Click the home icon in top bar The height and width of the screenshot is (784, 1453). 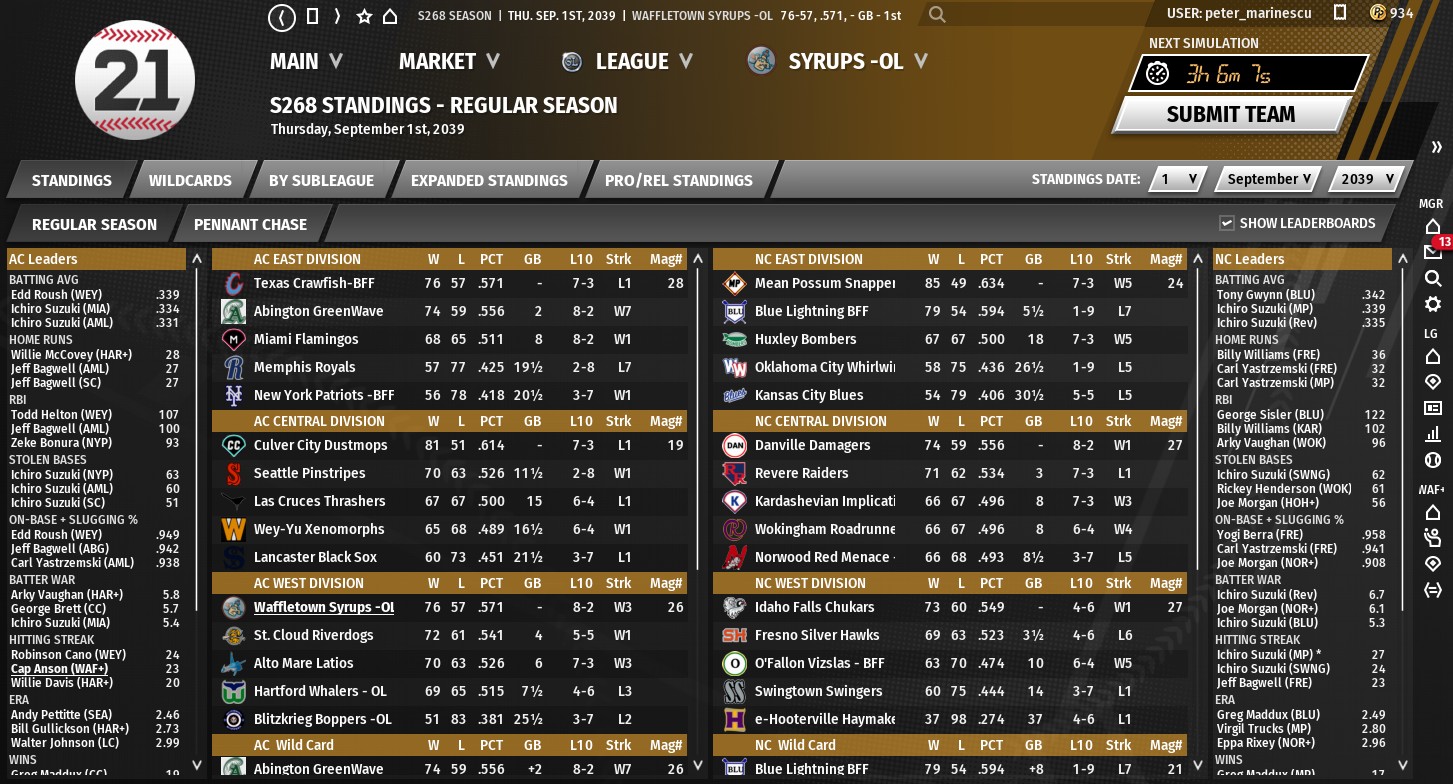point(390,16)
